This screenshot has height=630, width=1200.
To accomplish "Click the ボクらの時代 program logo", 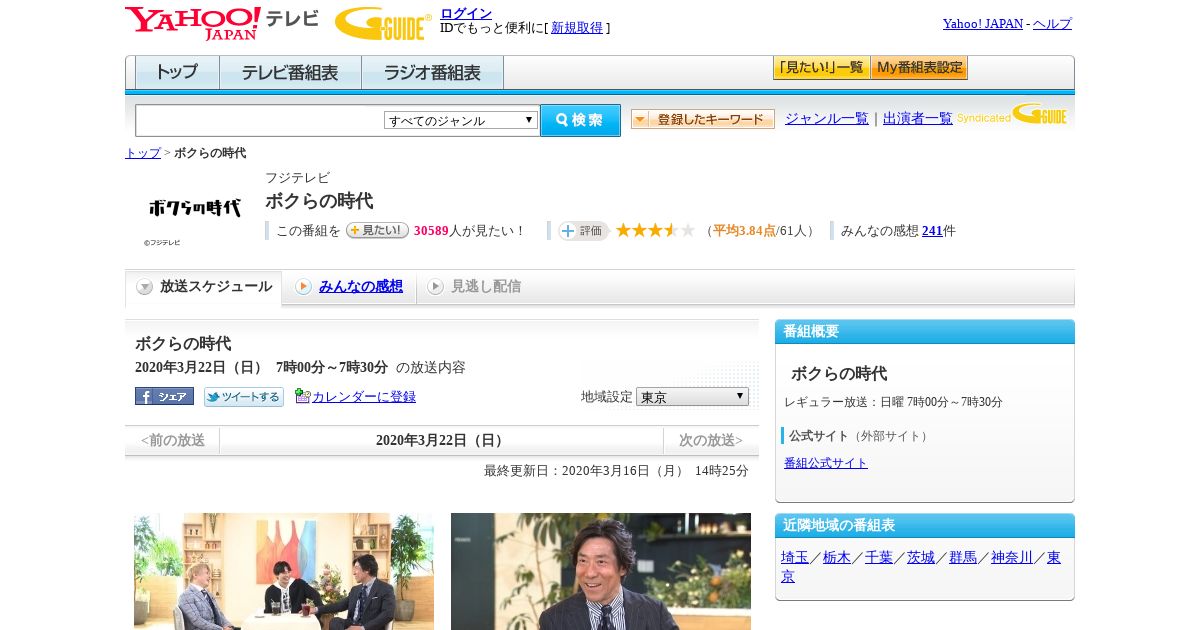I will (x=195, y=208).
